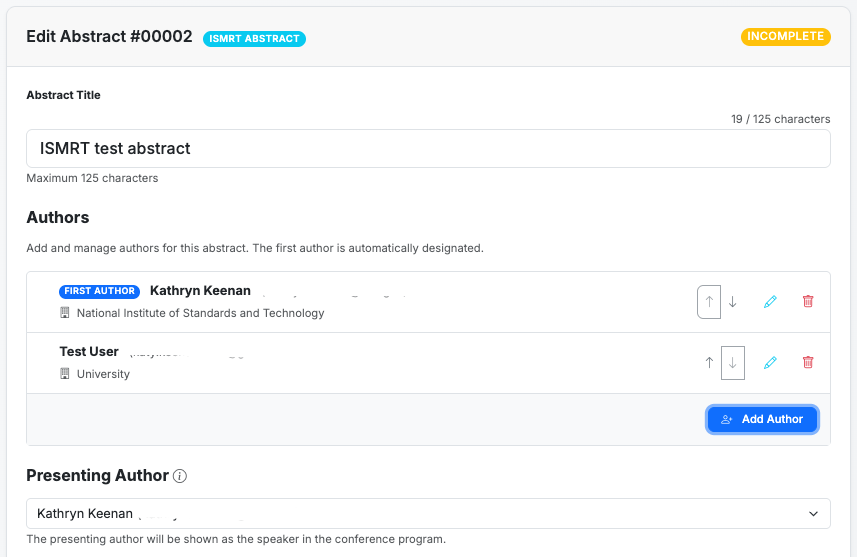Move Test User down in author order
The height and width of the screenshot is (557, 857).
pyautogui.click(x=733, y=363)
